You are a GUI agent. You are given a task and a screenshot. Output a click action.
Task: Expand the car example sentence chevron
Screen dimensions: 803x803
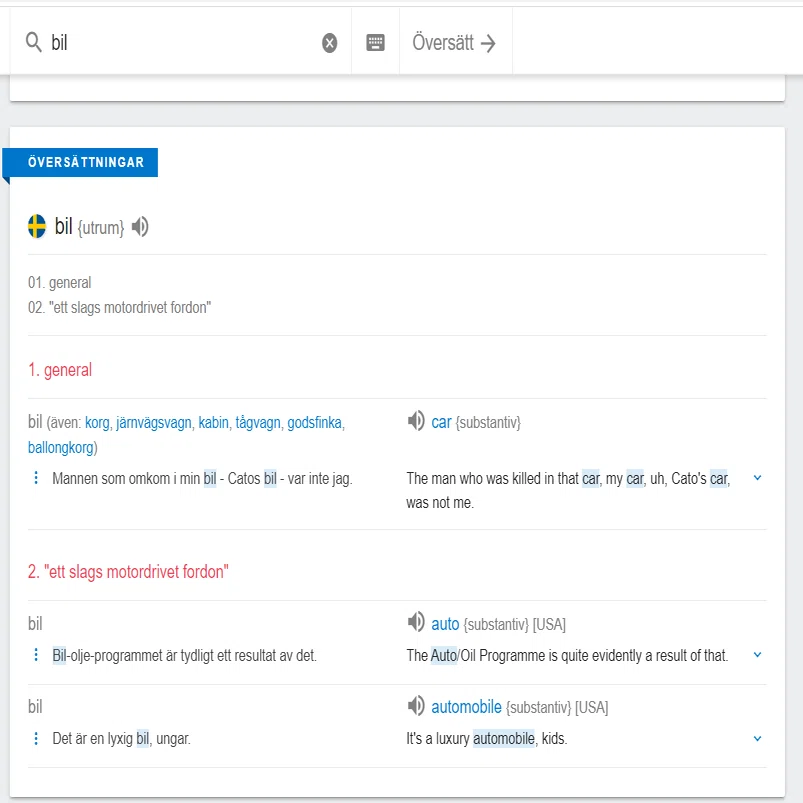coord(757,478)
